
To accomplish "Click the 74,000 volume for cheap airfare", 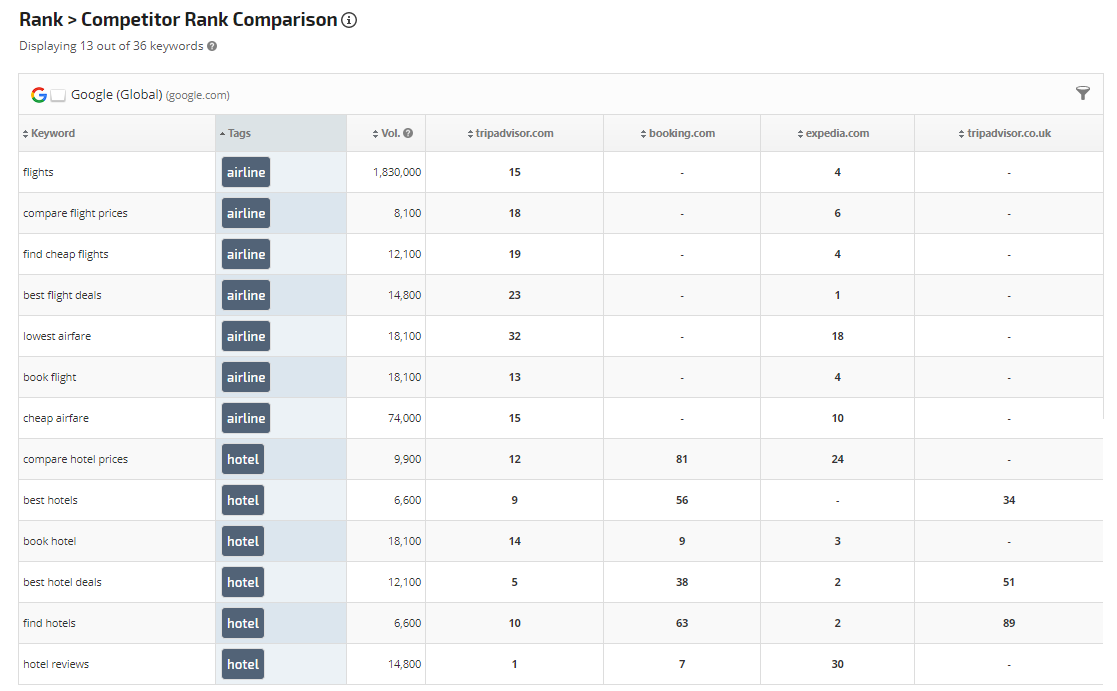I will coord(405,418).
